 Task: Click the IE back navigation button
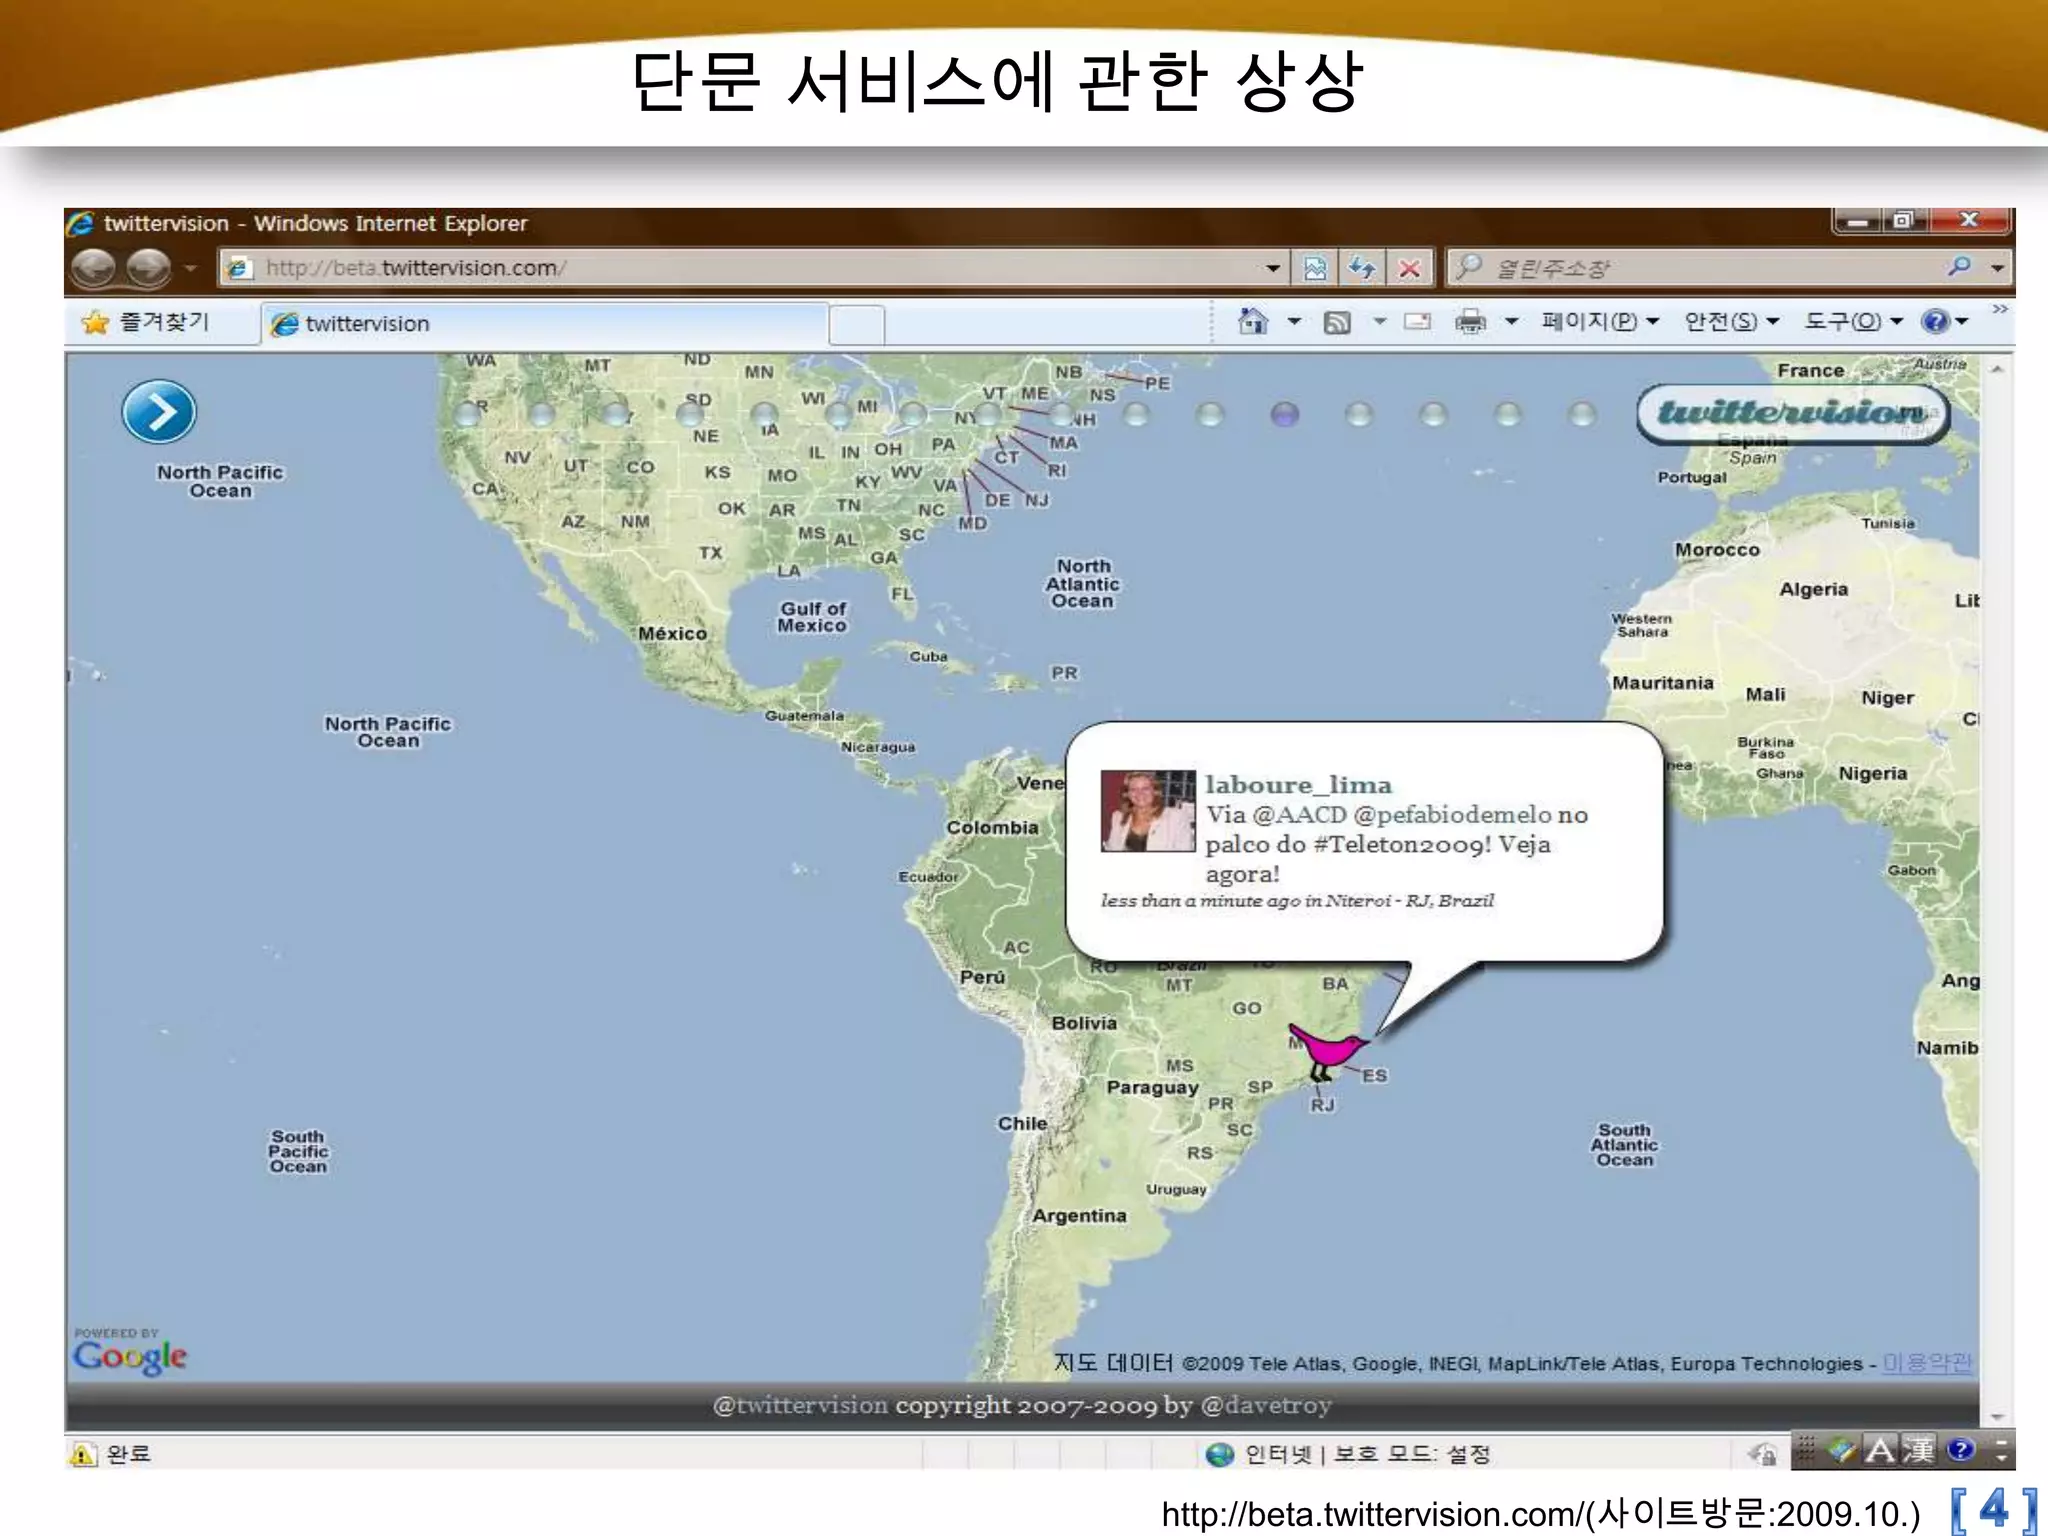click(x=95, y=267)
